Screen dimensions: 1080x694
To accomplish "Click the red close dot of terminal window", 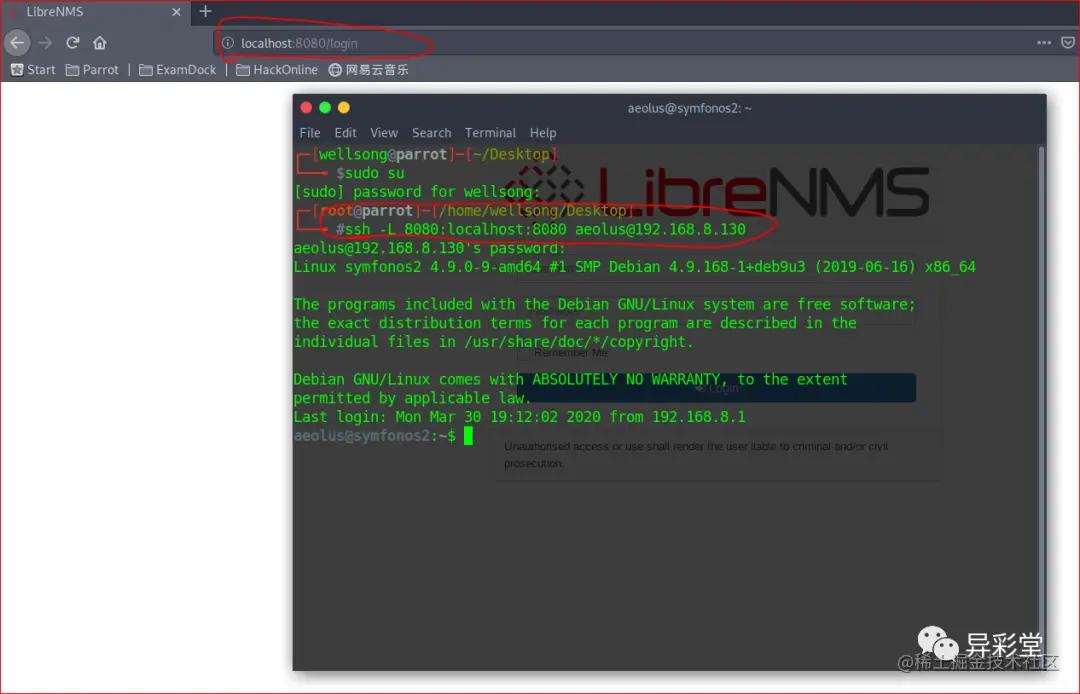I will (307, 107).
